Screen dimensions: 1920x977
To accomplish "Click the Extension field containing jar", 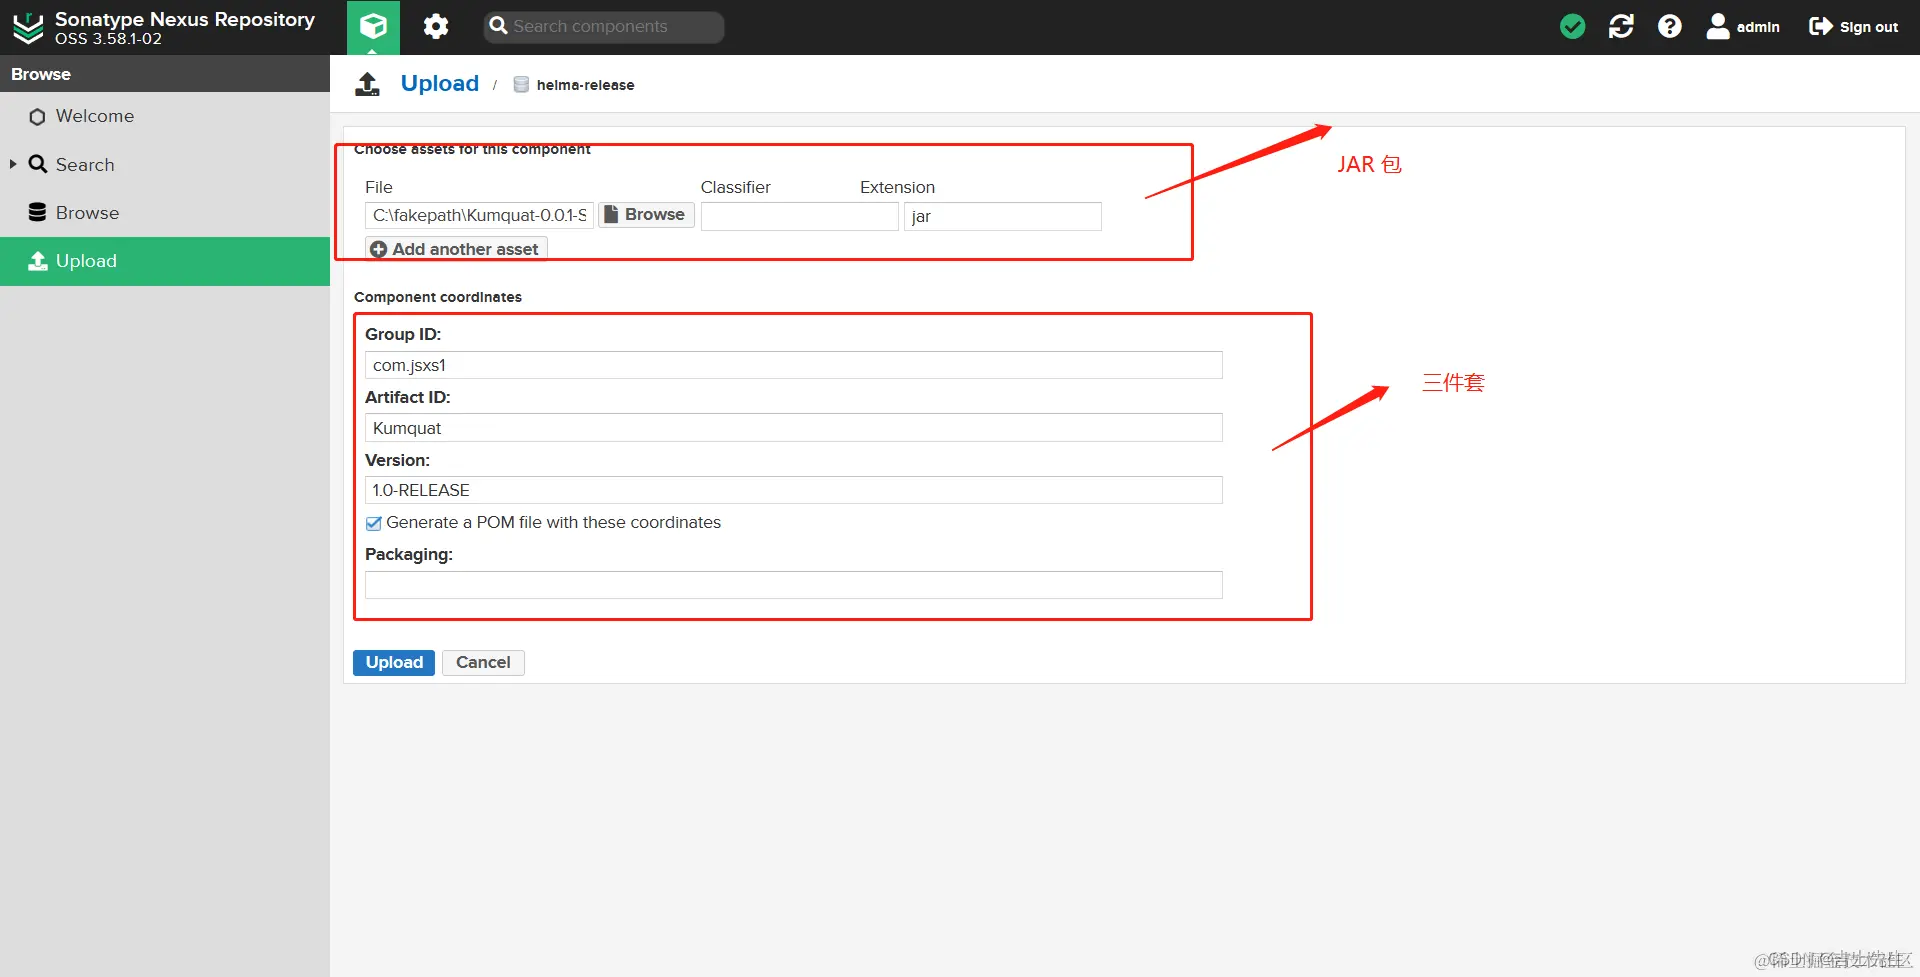I will pos(1002,216).
